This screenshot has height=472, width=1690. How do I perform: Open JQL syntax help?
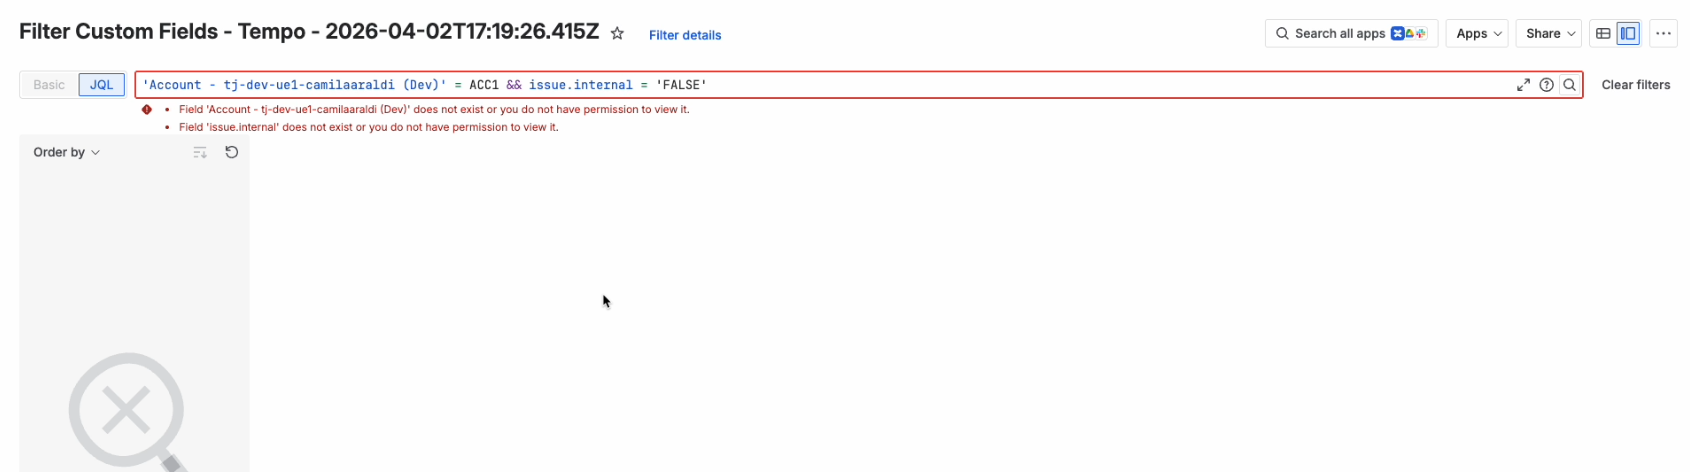pyautogui.click(x=1546, y=85)
